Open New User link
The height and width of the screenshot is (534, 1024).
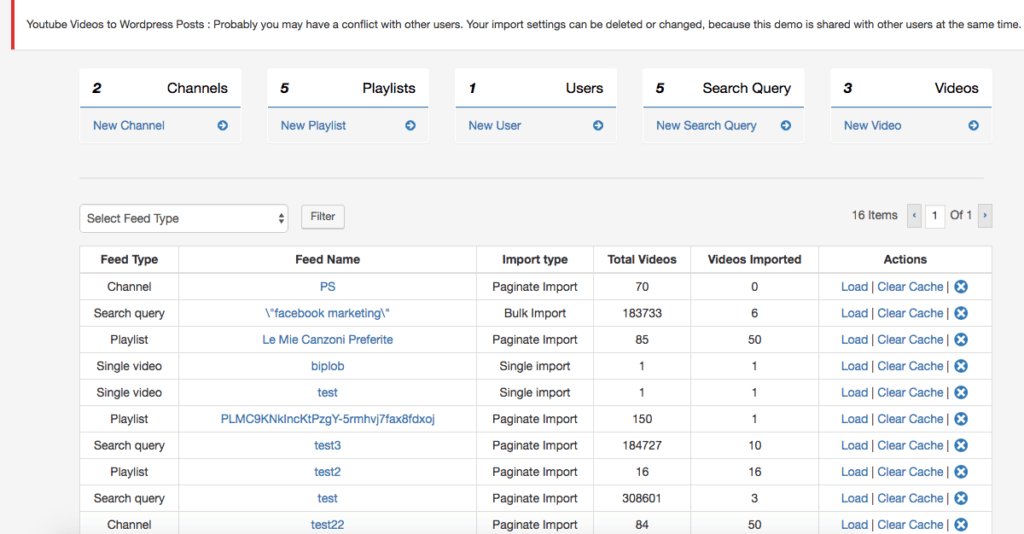(494, 125)
